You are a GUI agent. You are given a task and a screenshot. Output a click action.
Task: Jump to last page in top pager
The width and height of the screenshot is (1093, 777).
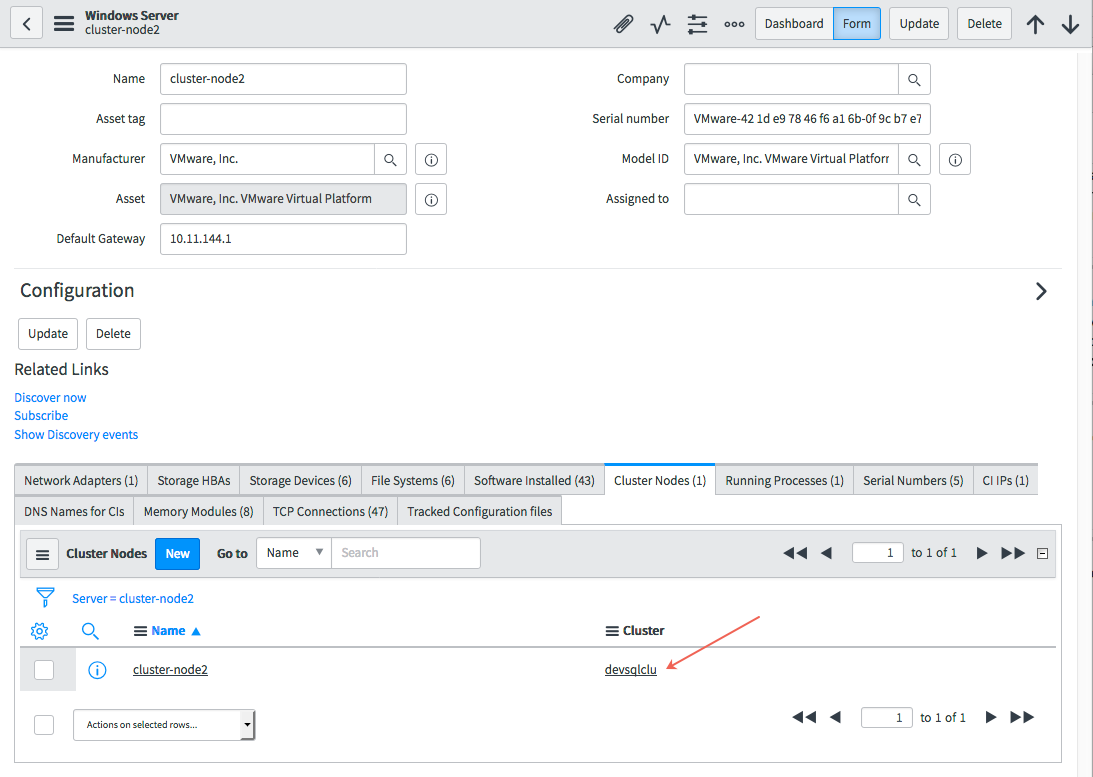[x=1013, y=553]
